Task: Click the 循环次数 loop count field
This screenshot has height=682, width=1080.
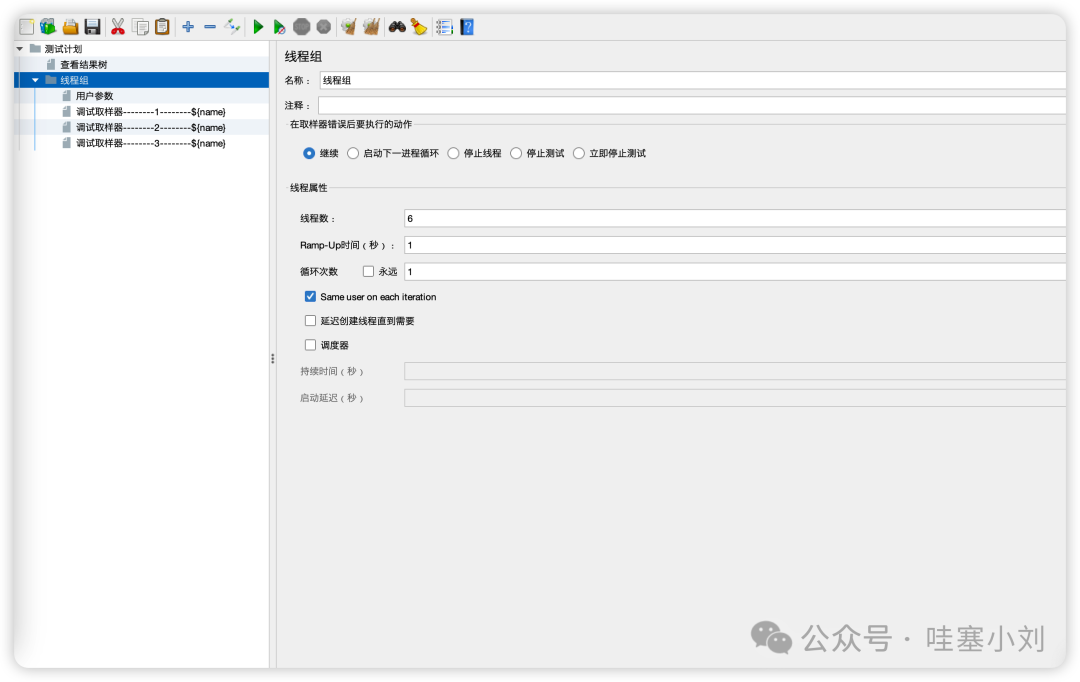Action: tap(735, 271)
